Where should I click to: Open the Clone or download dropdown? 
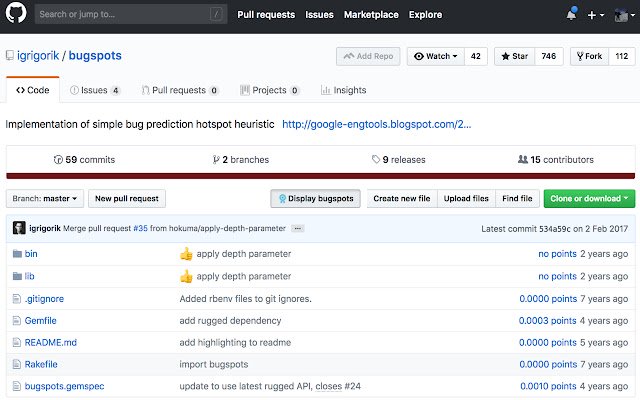point(589,198)
